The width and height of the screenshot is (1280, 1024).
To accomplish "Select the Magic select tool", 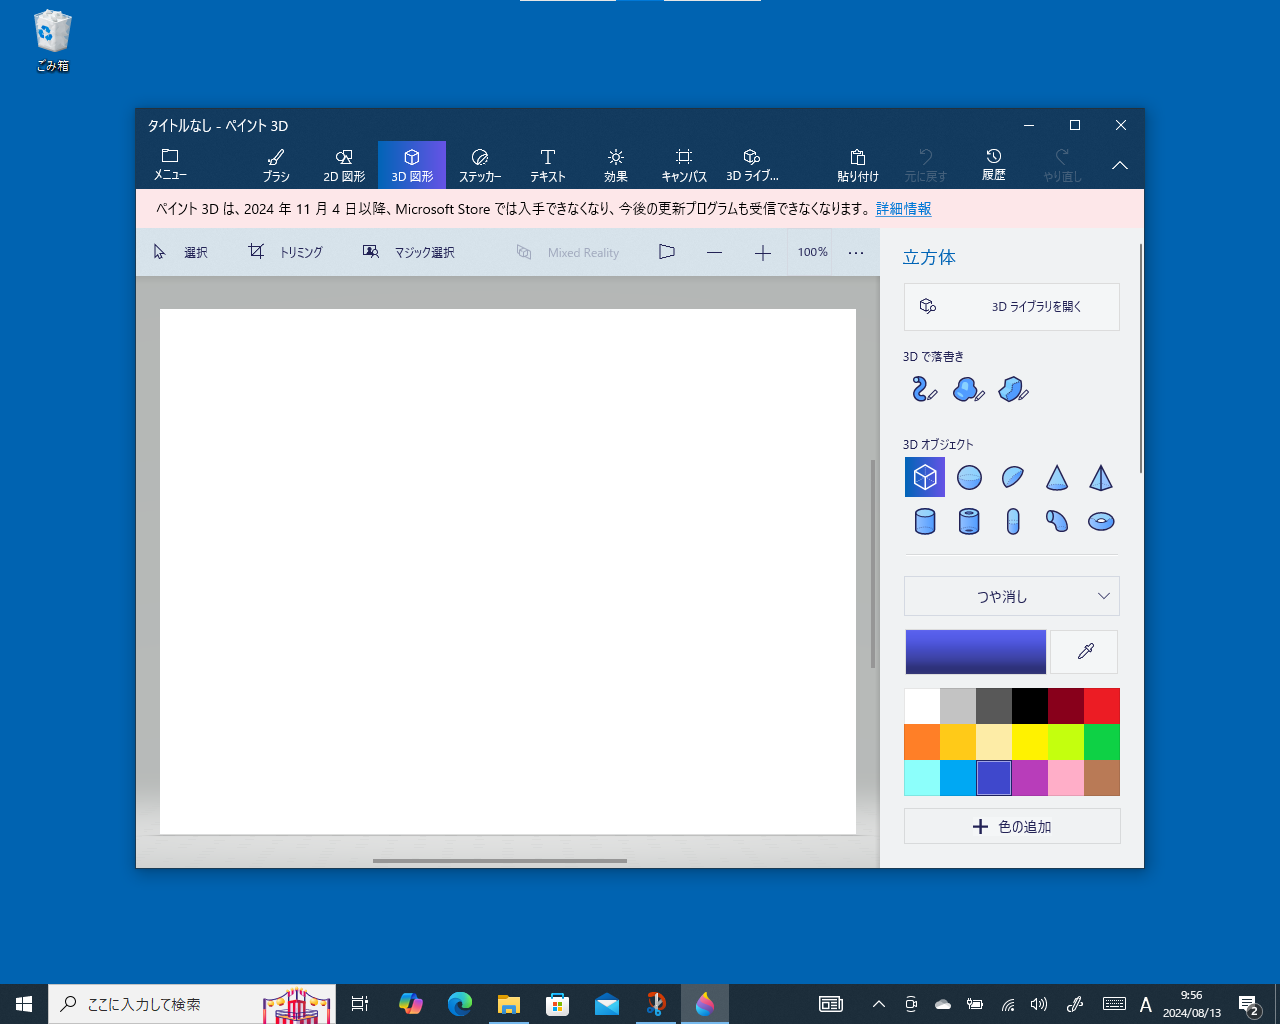I will pos(408,252).
